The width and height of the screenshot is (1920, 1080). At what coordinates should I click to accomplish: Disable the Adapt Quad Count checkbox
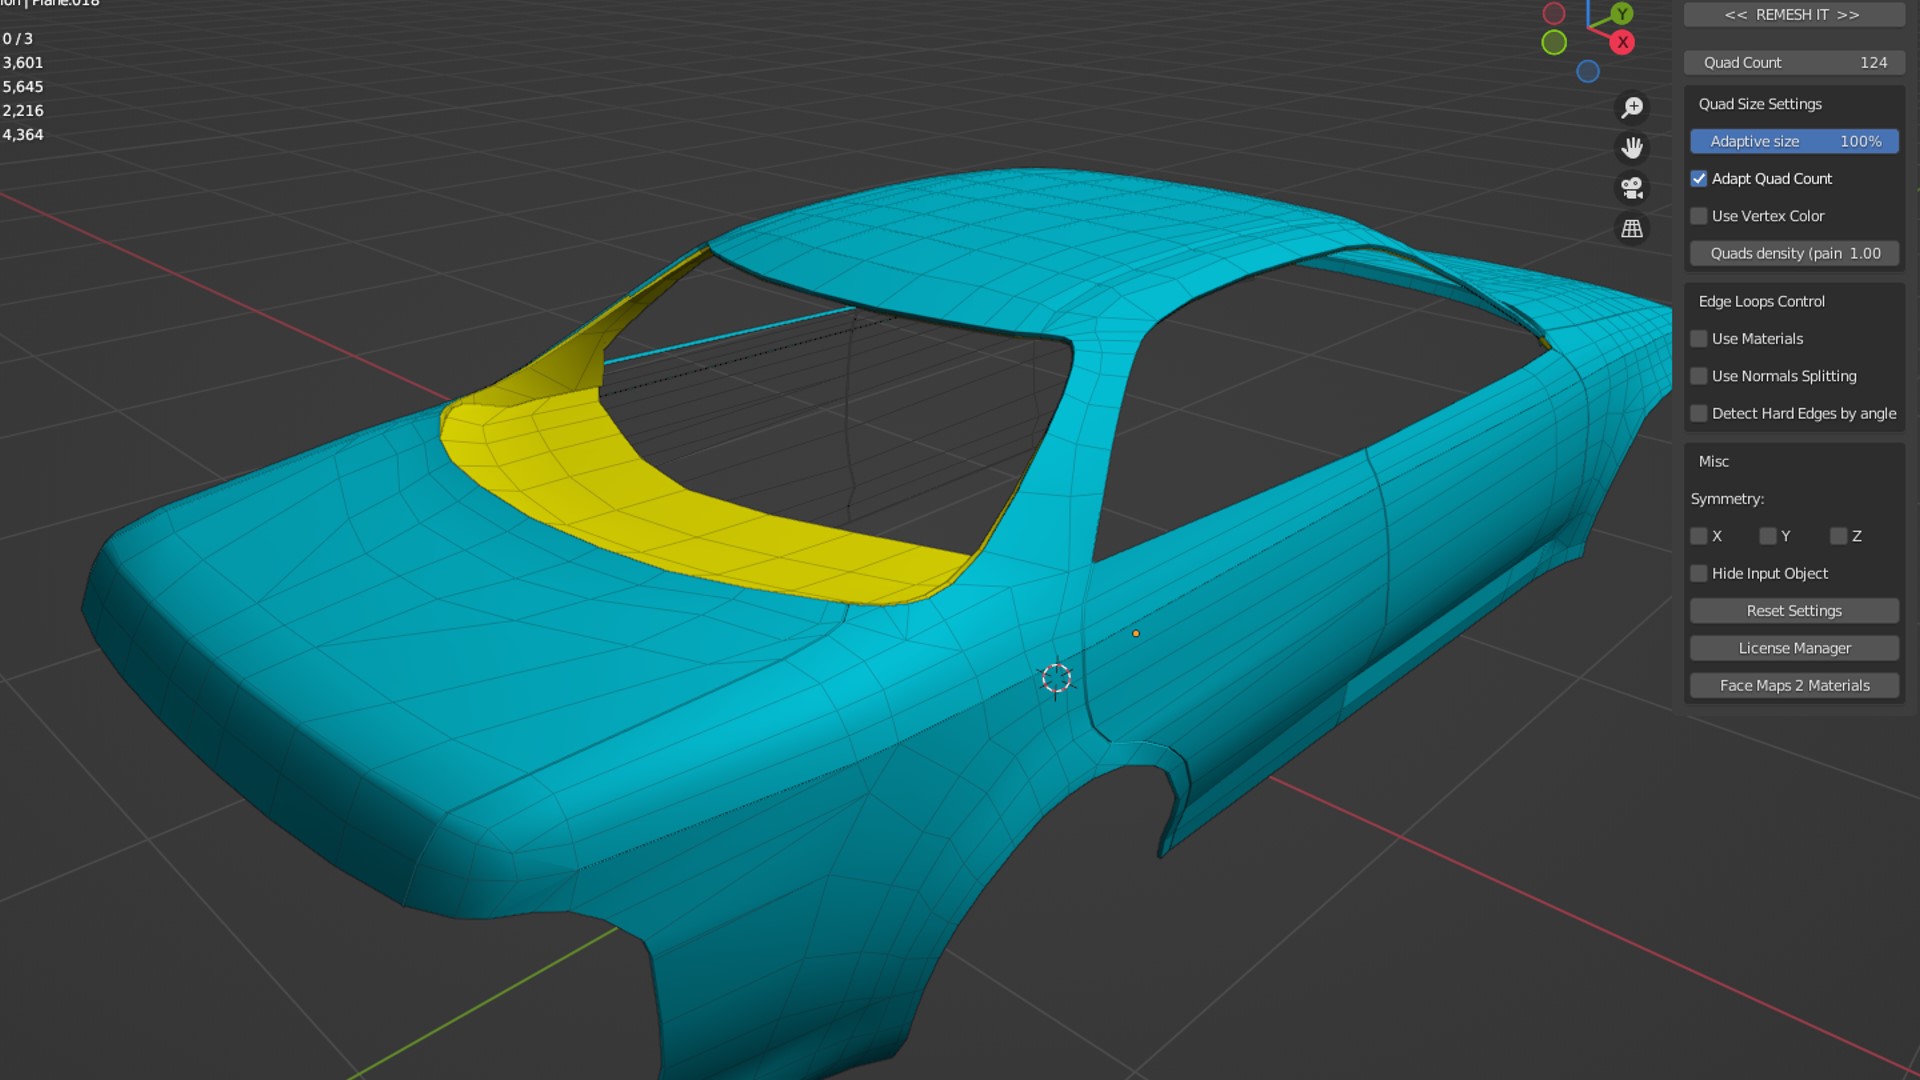pyautogui.click(x=1699, y=179)
